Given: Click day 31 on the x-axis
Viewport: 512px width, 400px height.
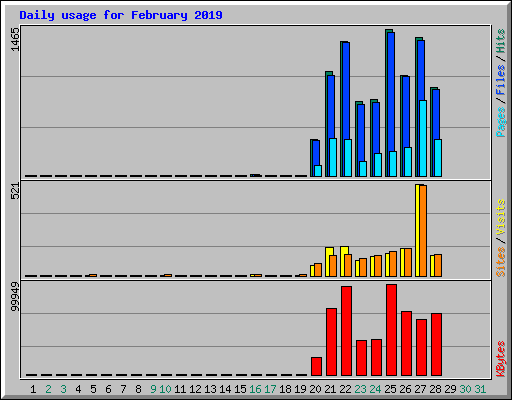Looking at the screenshot, I should (x=480, y=389).
